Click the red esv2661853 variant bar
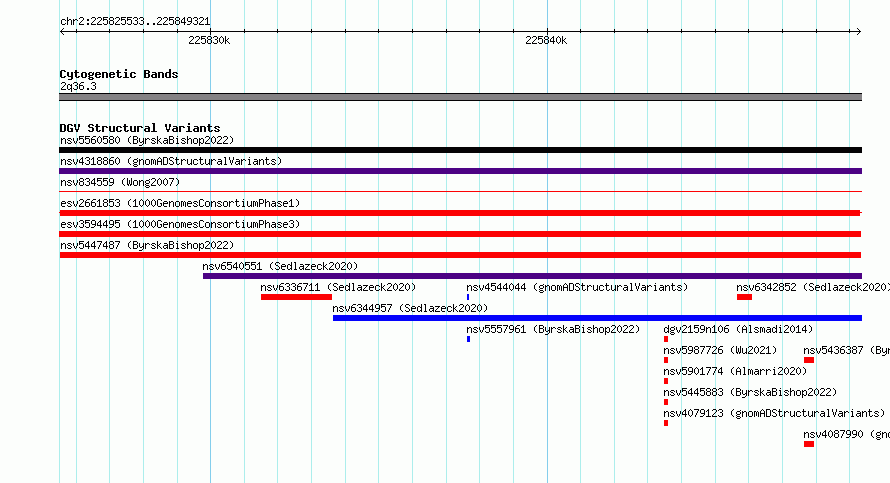This screenshot has width=890, height=483. click(460, 213)
